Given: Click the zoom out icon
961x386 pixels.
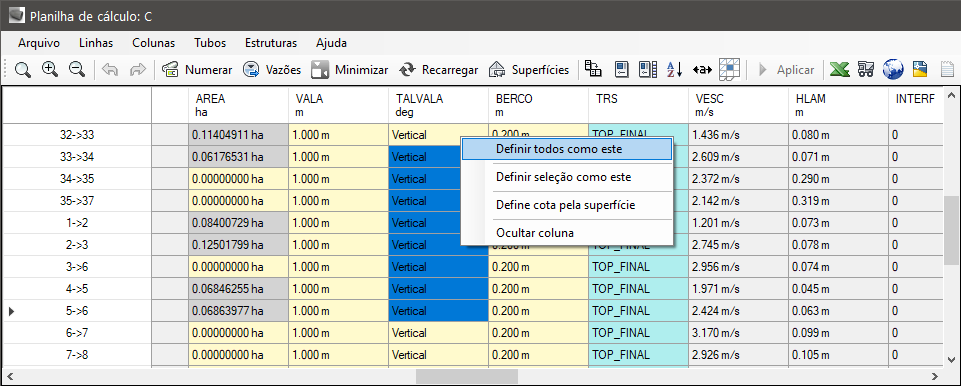Looking at the screenshot, I should coord(77,70).
